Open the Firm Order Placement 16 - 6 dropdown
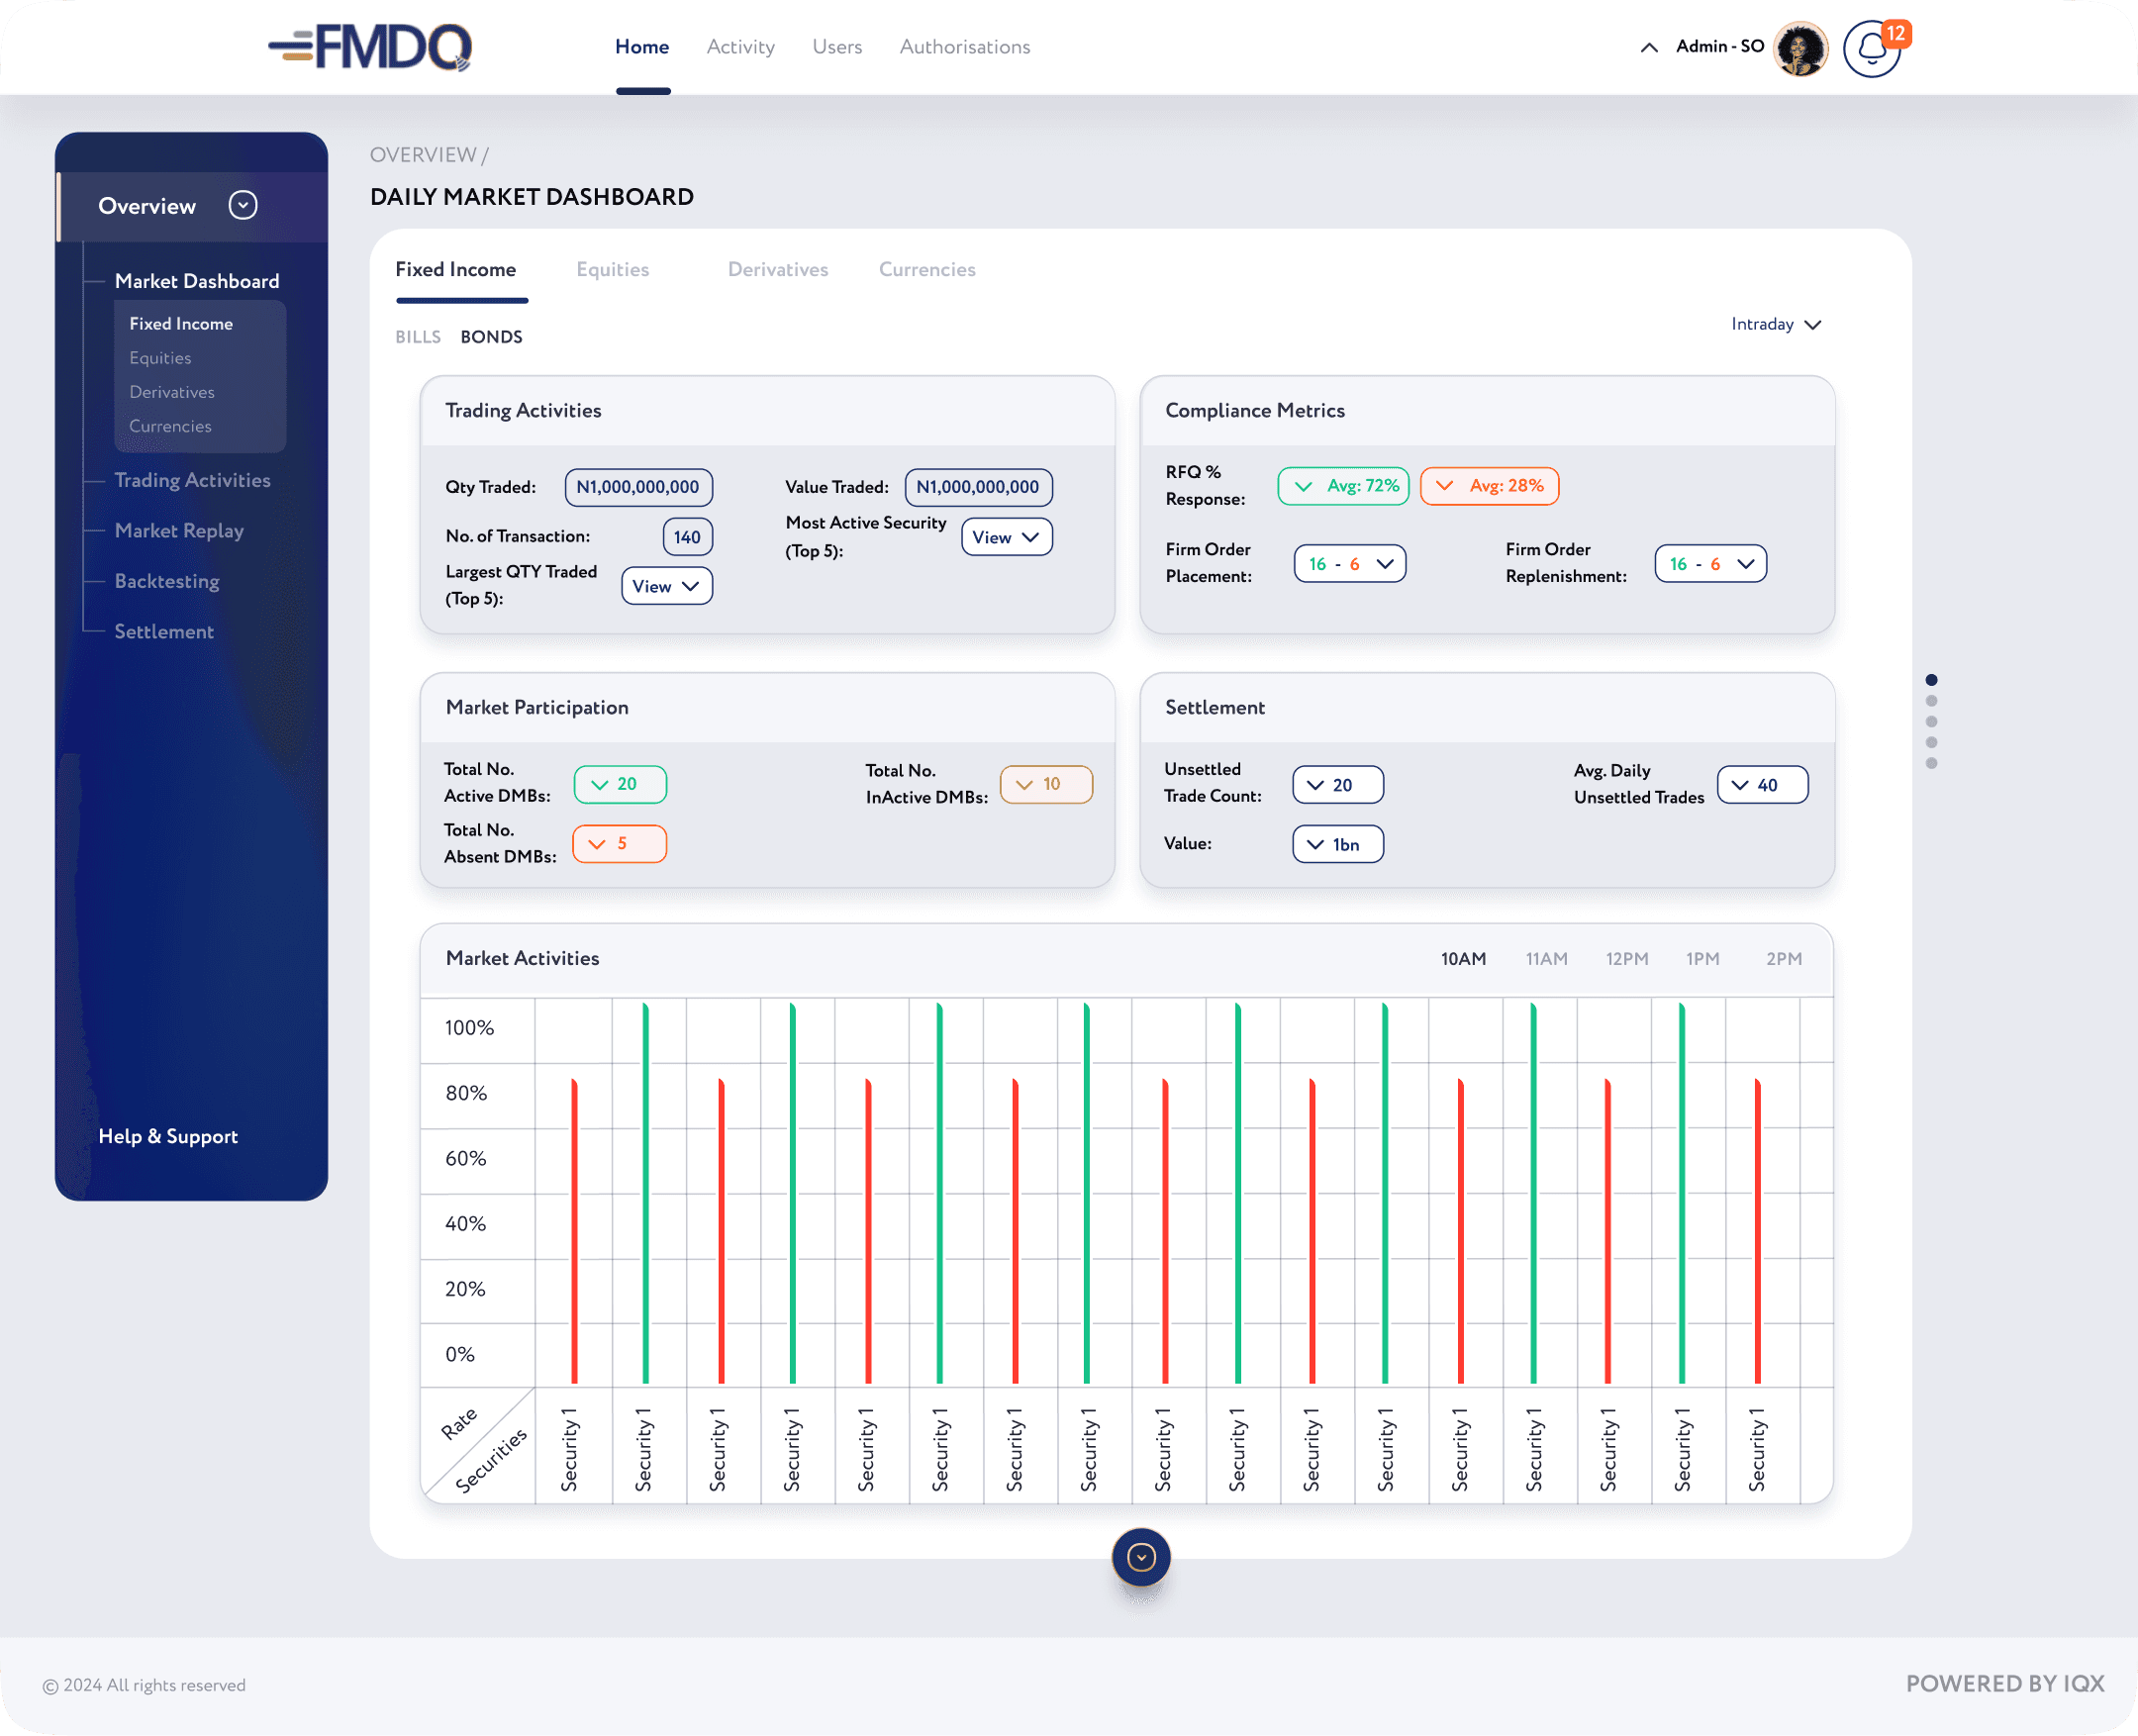 click(1349, 564)
